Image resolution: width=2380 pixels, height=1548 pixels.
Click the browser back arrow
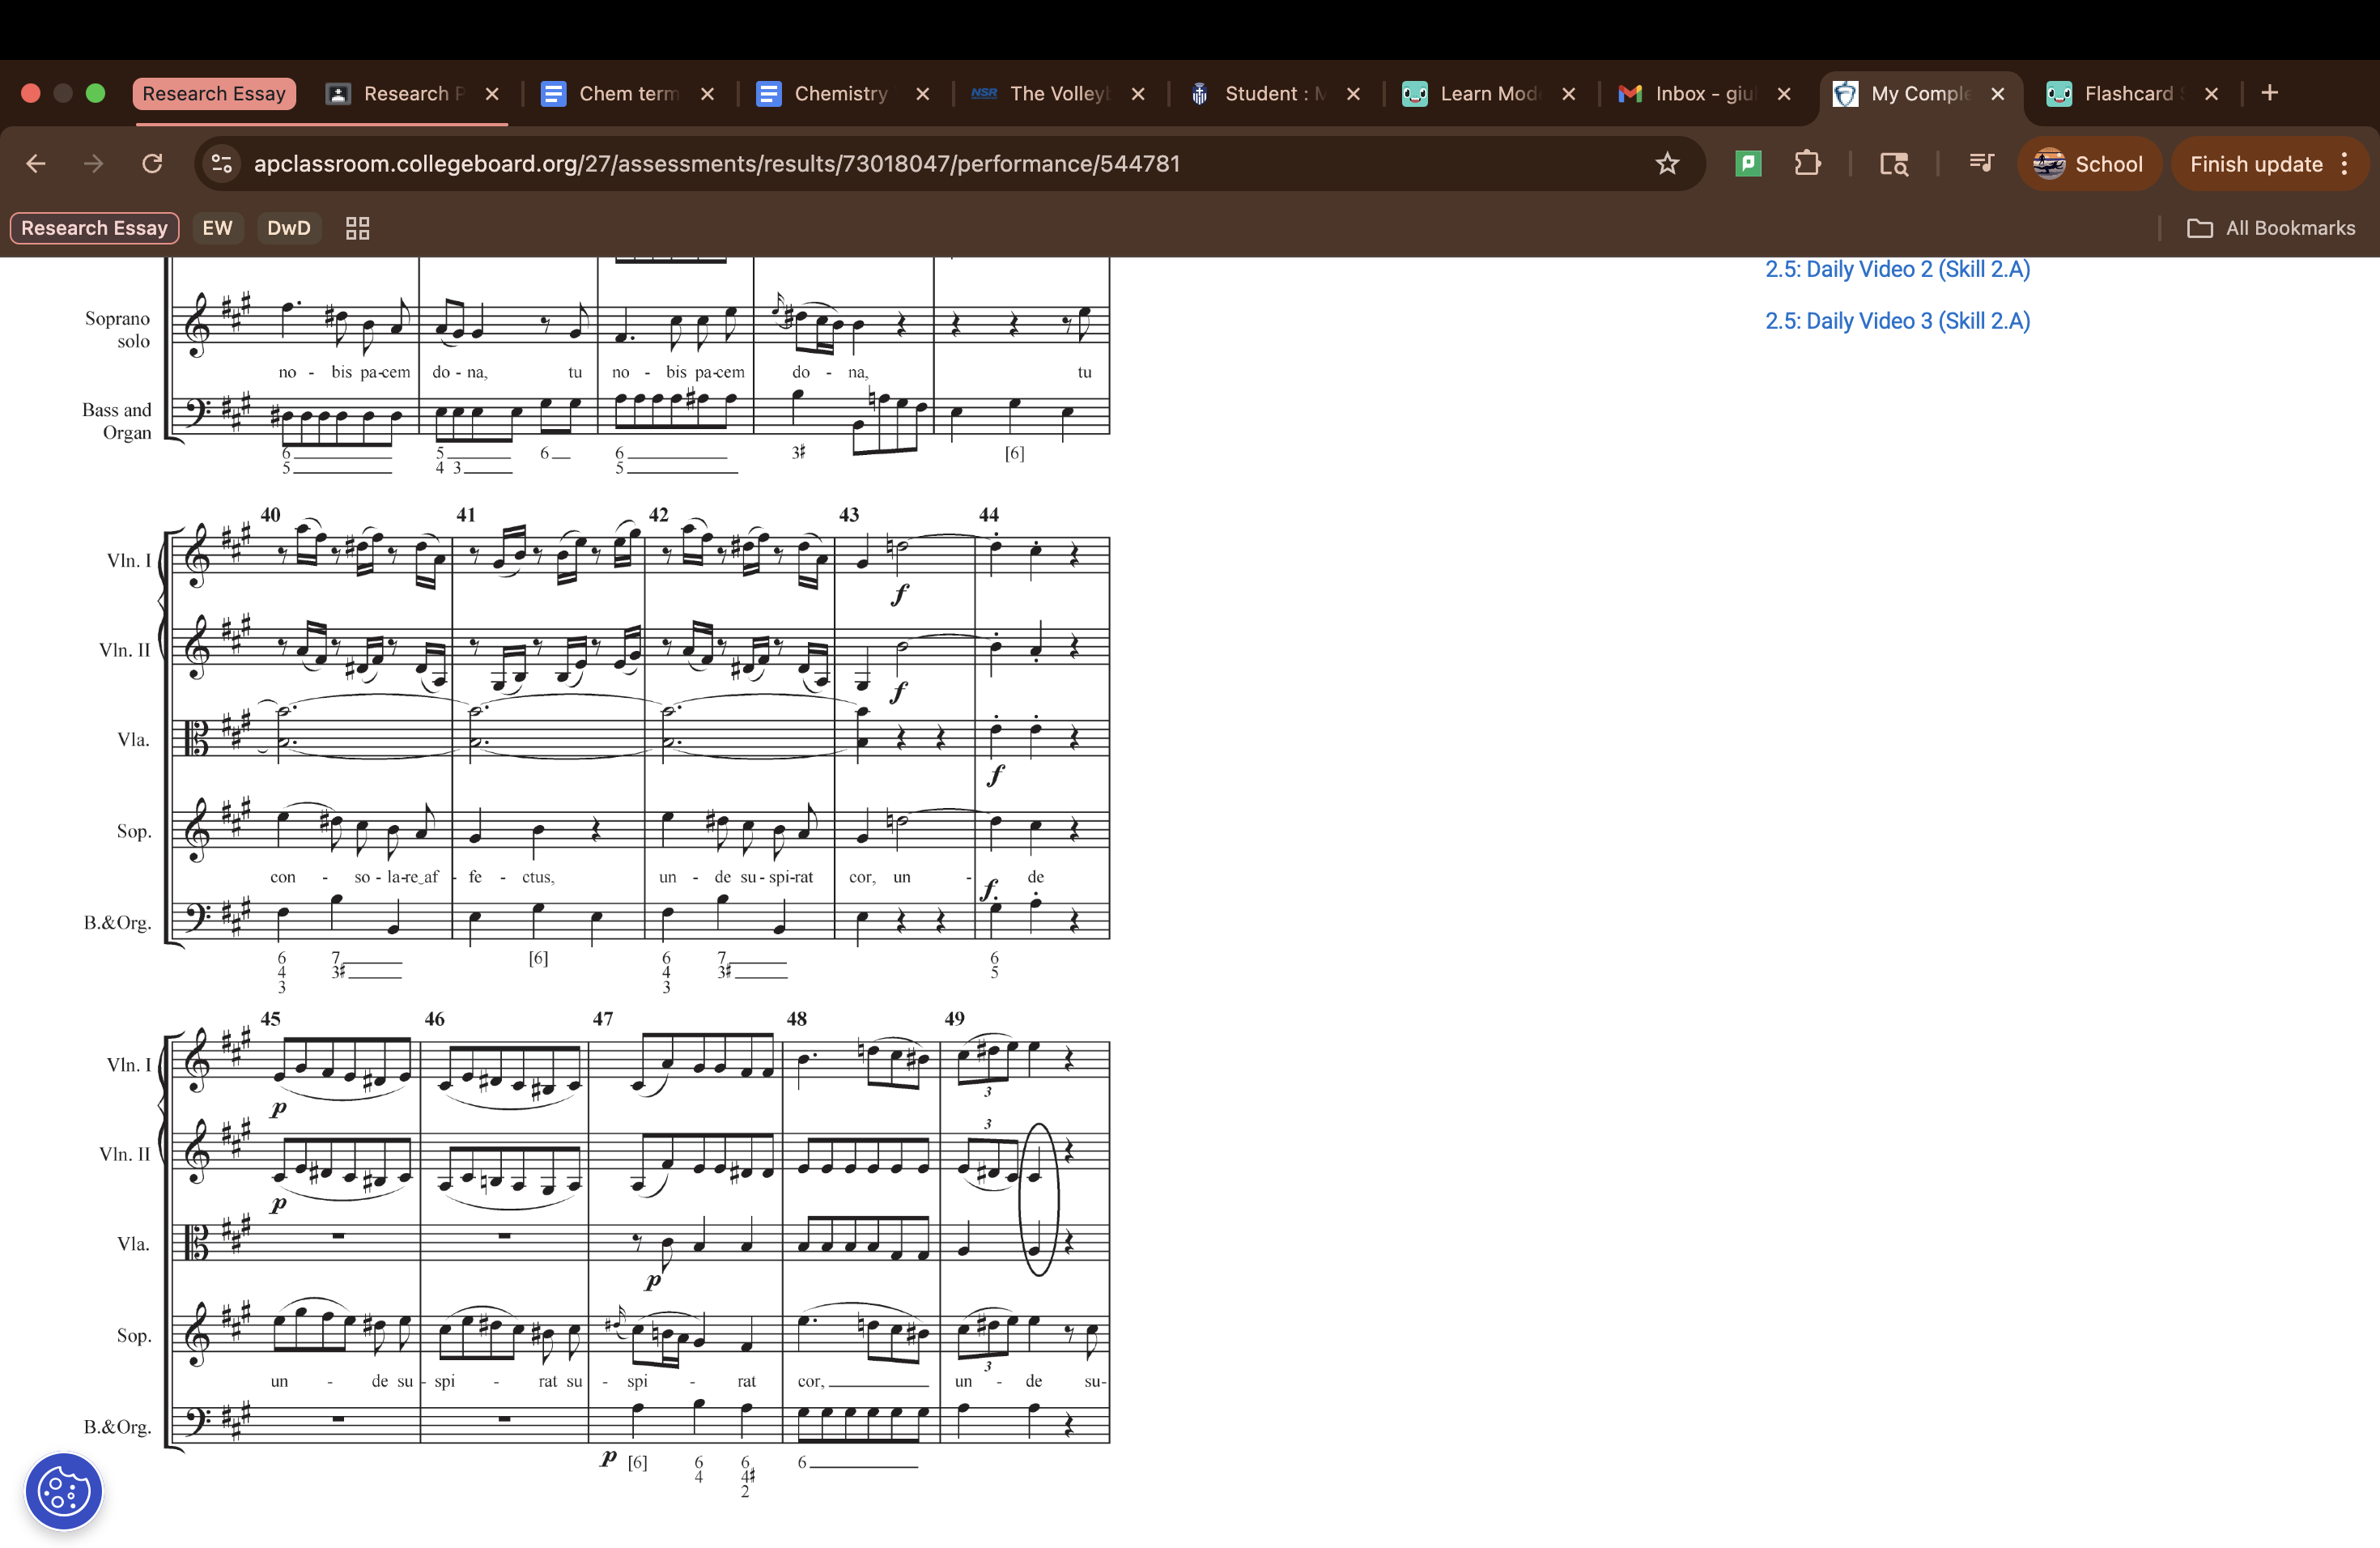(x=36, y=163)
